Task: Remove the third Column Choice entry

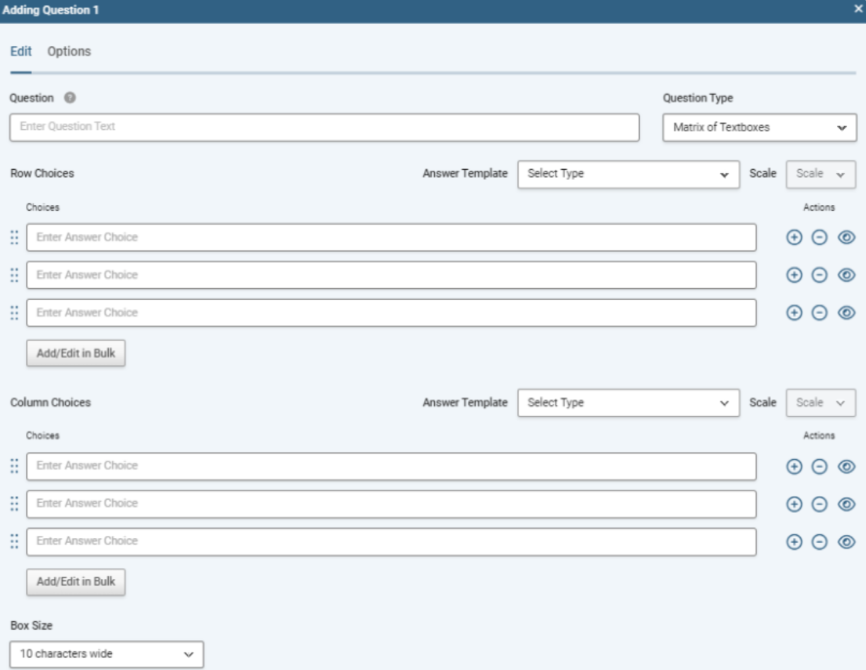Action: (819, 542)
